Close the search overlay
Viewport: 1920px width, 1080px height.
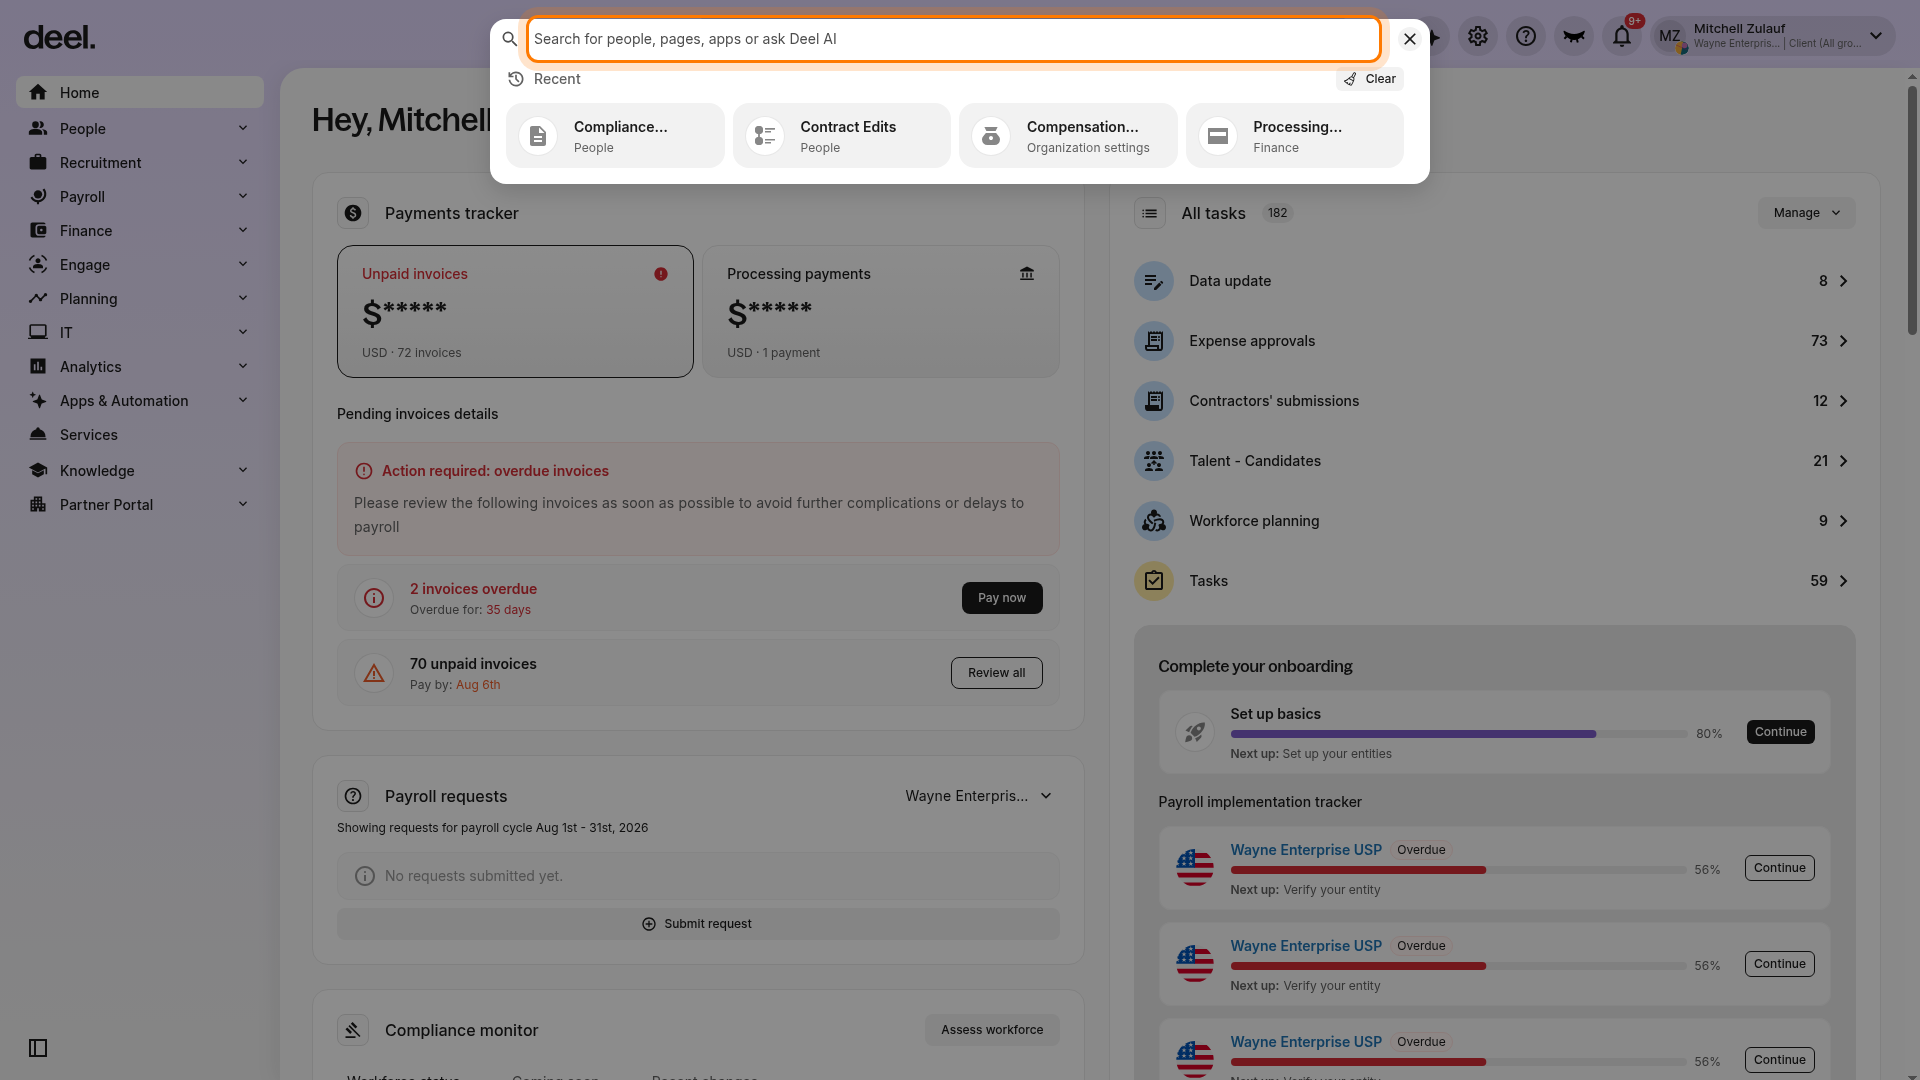1410,39
